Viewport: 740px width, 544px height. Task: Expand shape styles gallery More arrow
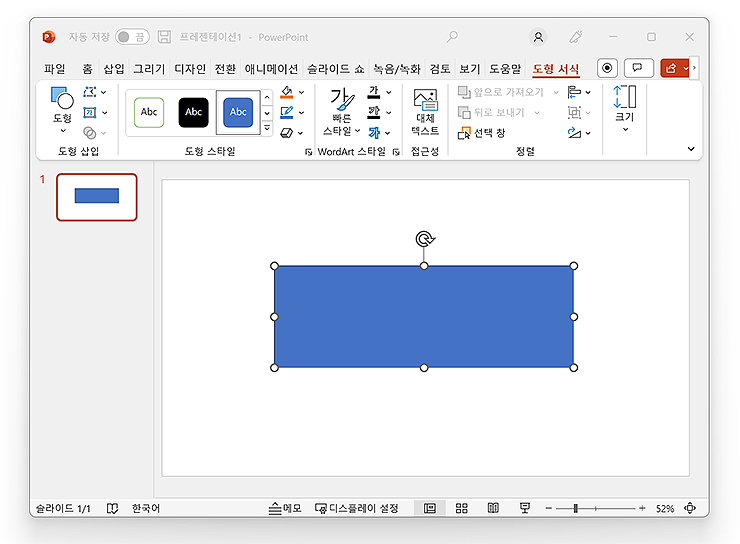(267, 128)
